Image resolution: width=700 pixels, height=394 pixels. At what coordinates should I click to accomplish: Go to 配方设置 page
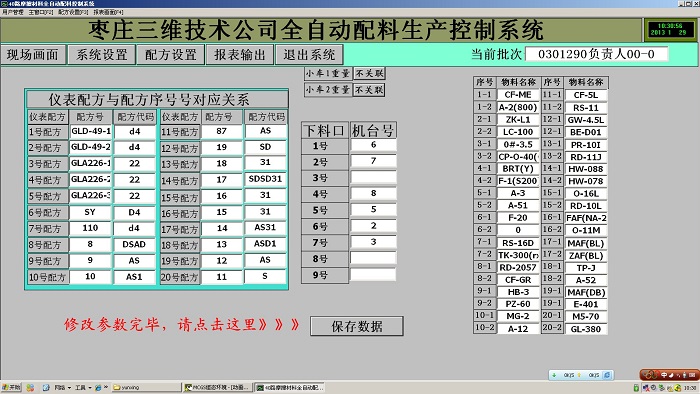(171, 54)
